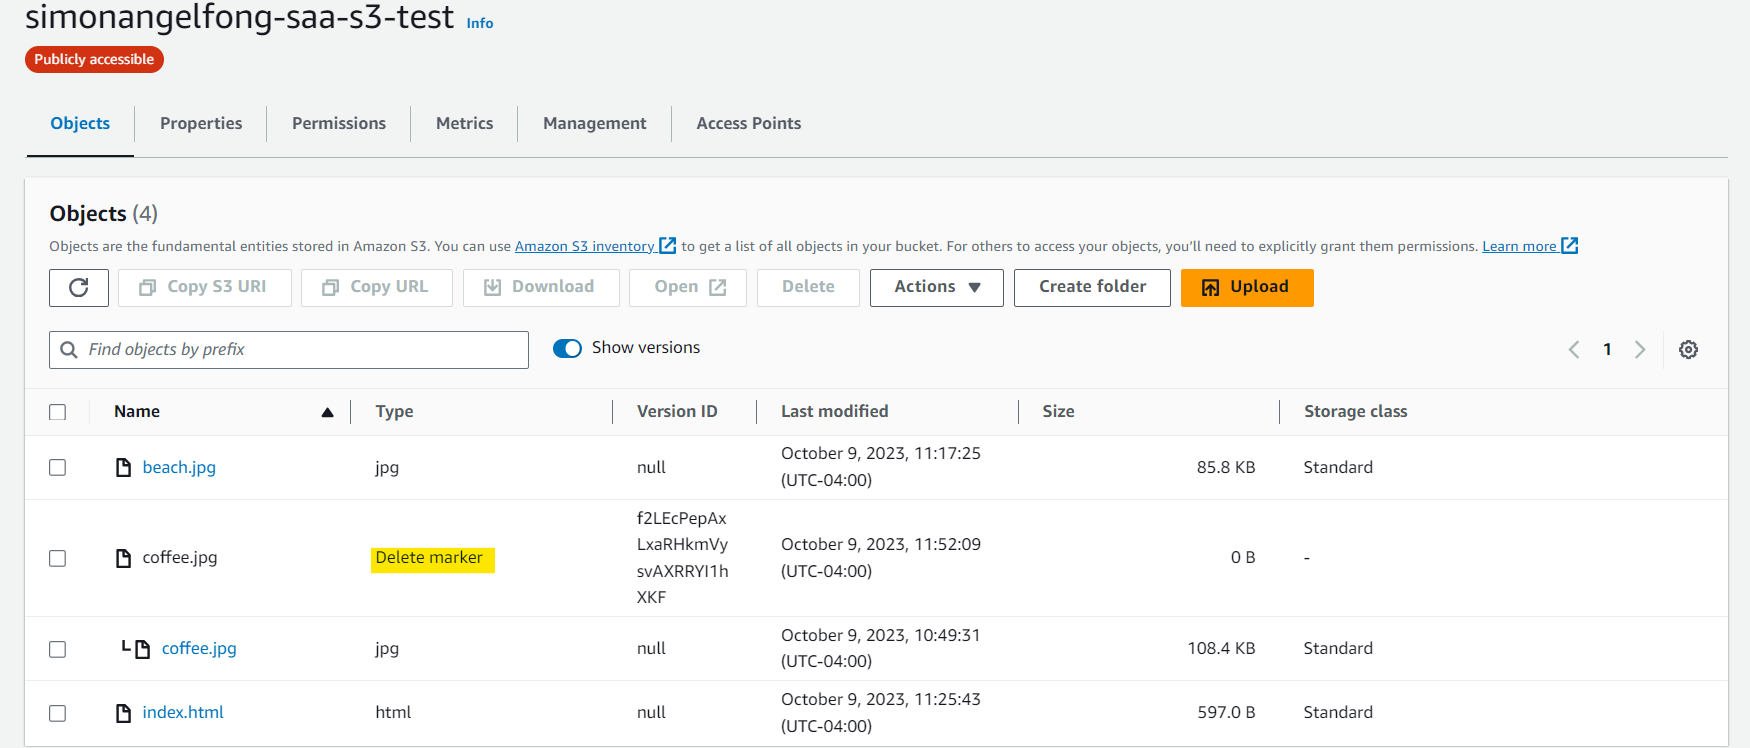Screen dimensions: 1750x748
Task: Click file icon of coffee.jpg delete marker
Action: pyautogui.click(x=123, y=558)
